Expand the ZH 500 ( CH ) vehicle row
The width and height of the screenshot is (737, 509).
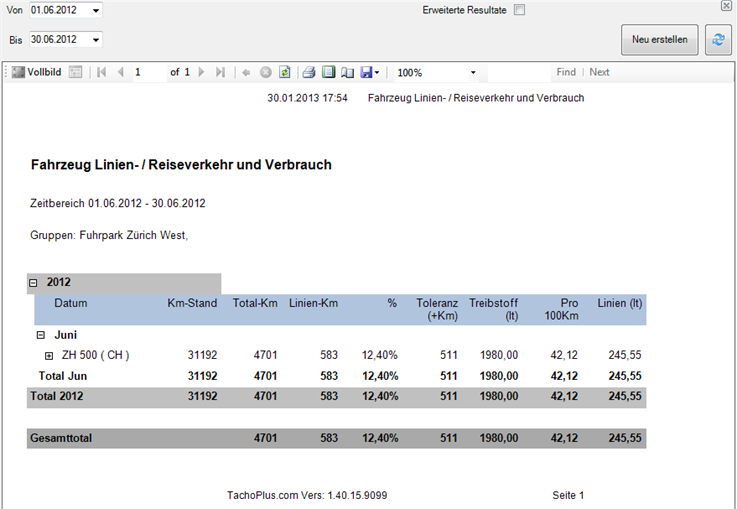(49, 355)
